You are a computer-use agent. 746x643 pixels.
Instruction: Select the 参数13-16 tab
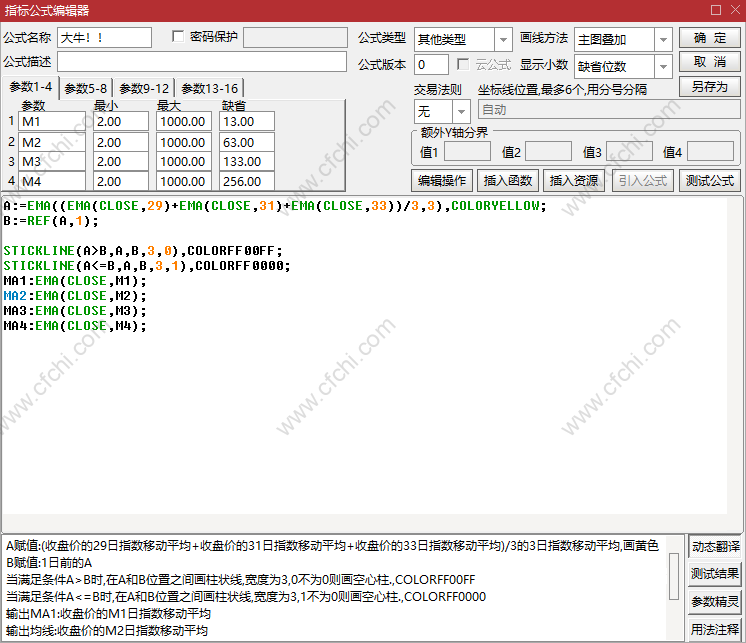tap(209, 88)
